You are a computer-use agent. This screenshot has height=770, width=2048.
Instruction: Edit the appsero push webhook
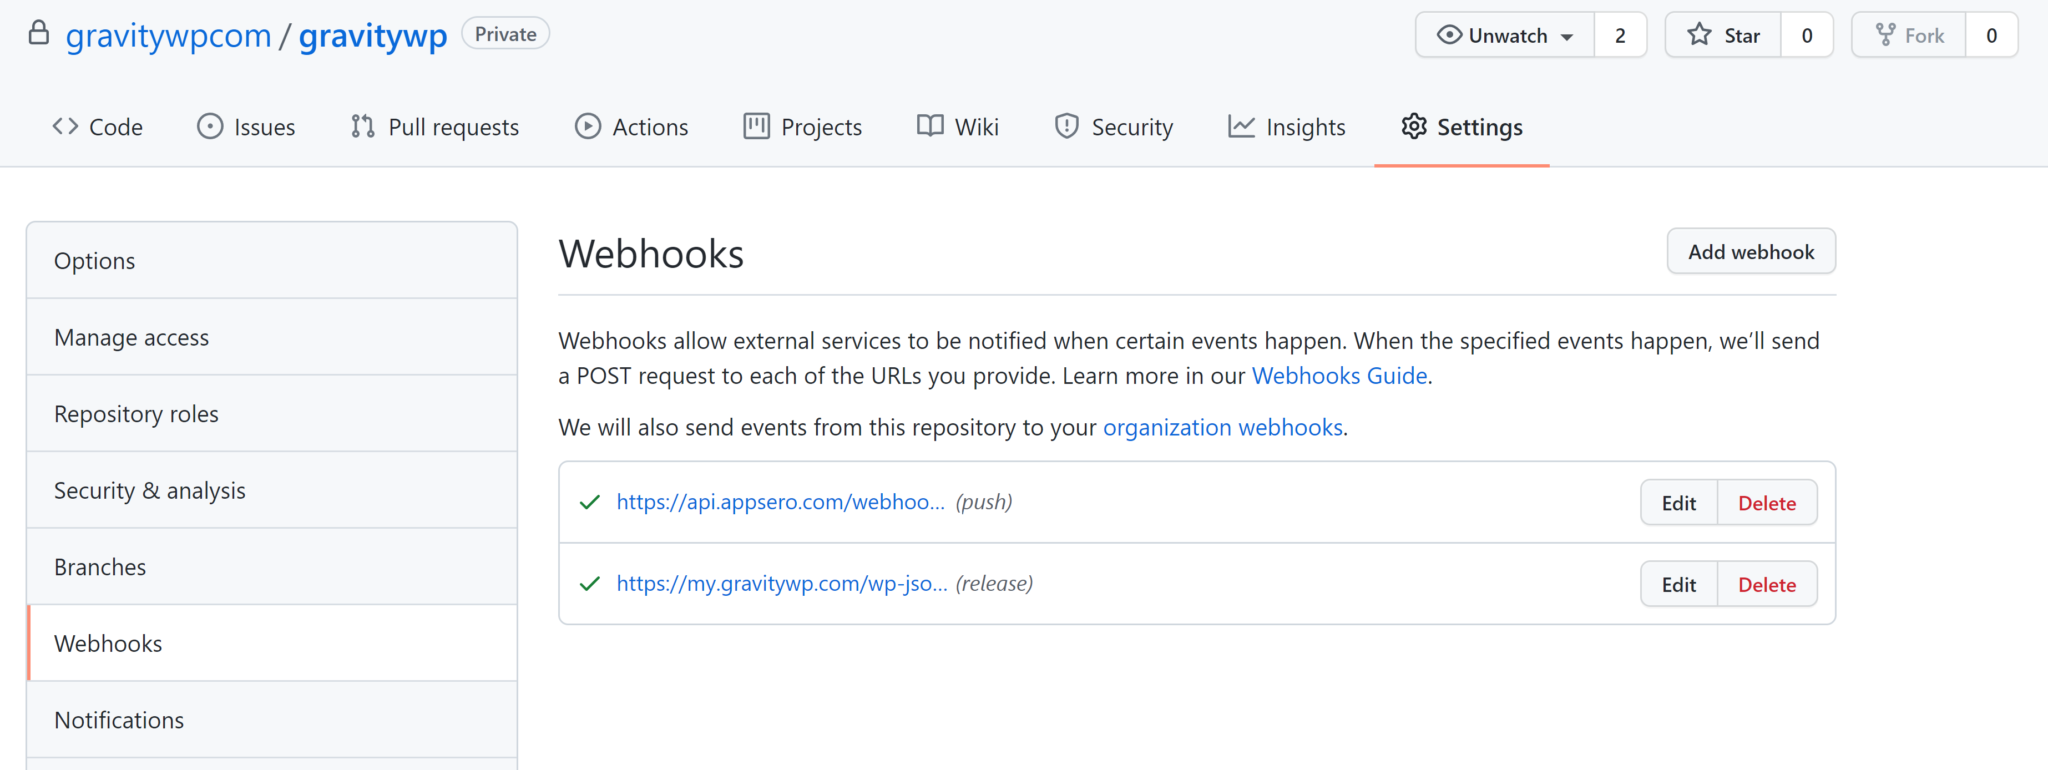point(1678,503)
